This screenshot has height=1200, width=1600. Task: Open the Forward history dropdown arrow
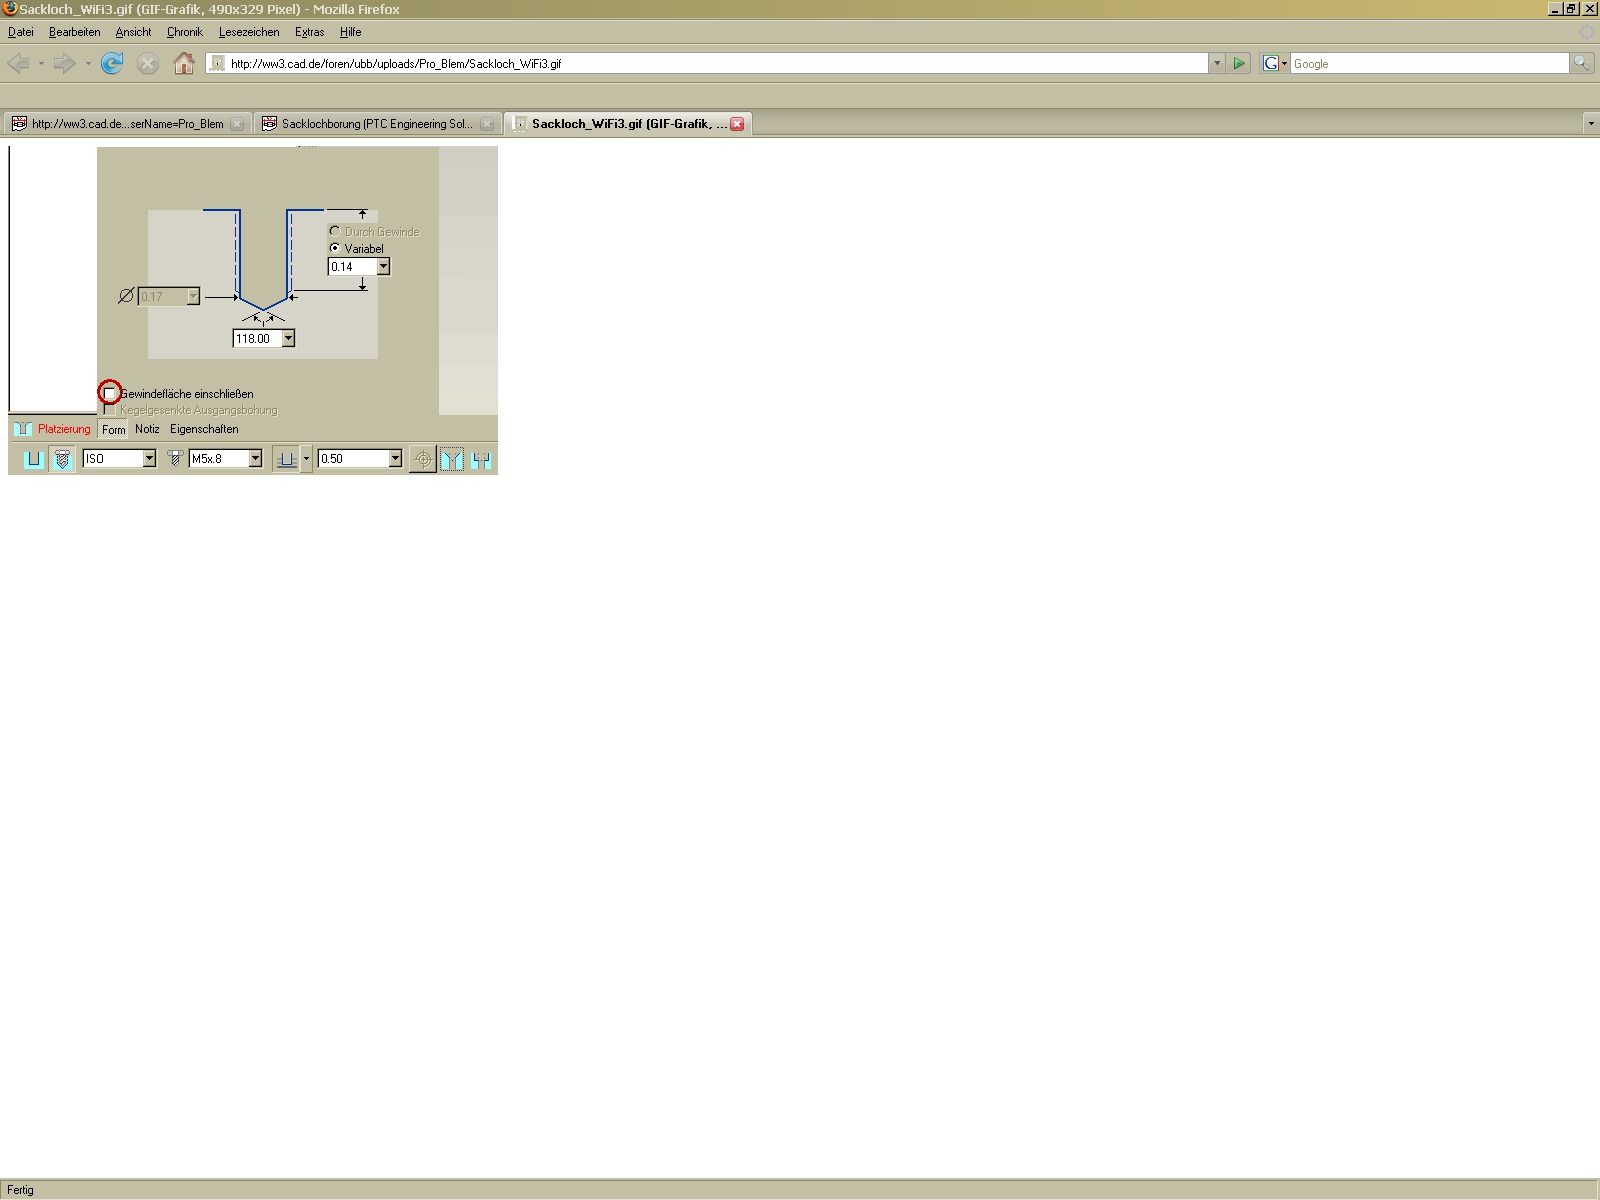pyautogui.click(x=88, y=64)
